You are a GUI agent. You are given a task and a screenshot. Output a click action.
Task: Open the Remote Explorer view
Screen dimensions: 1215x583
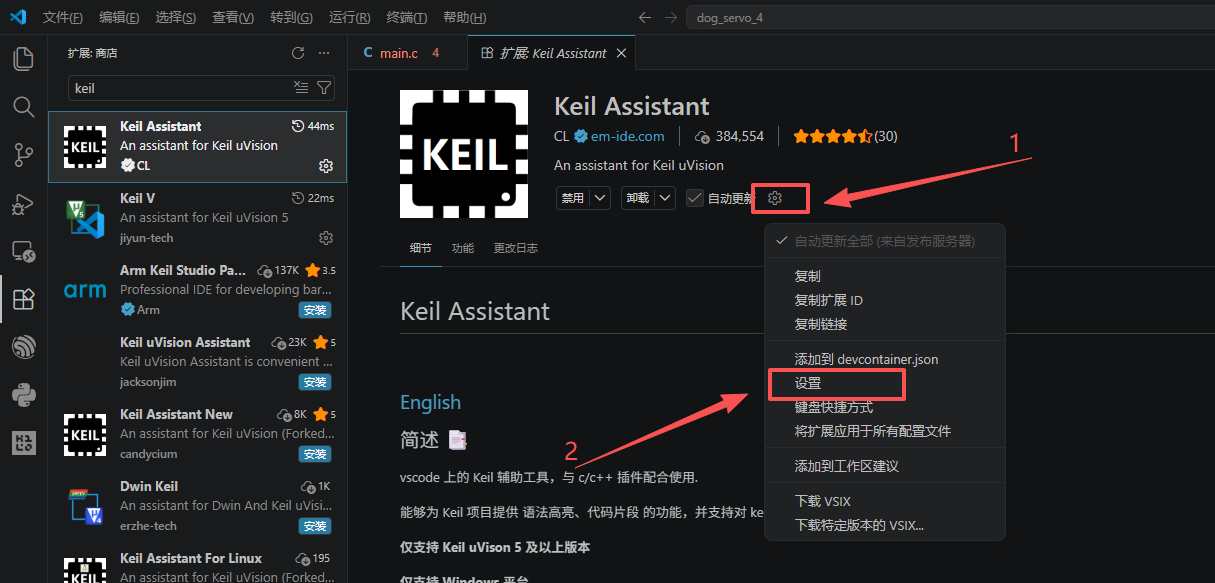[23, 251]
